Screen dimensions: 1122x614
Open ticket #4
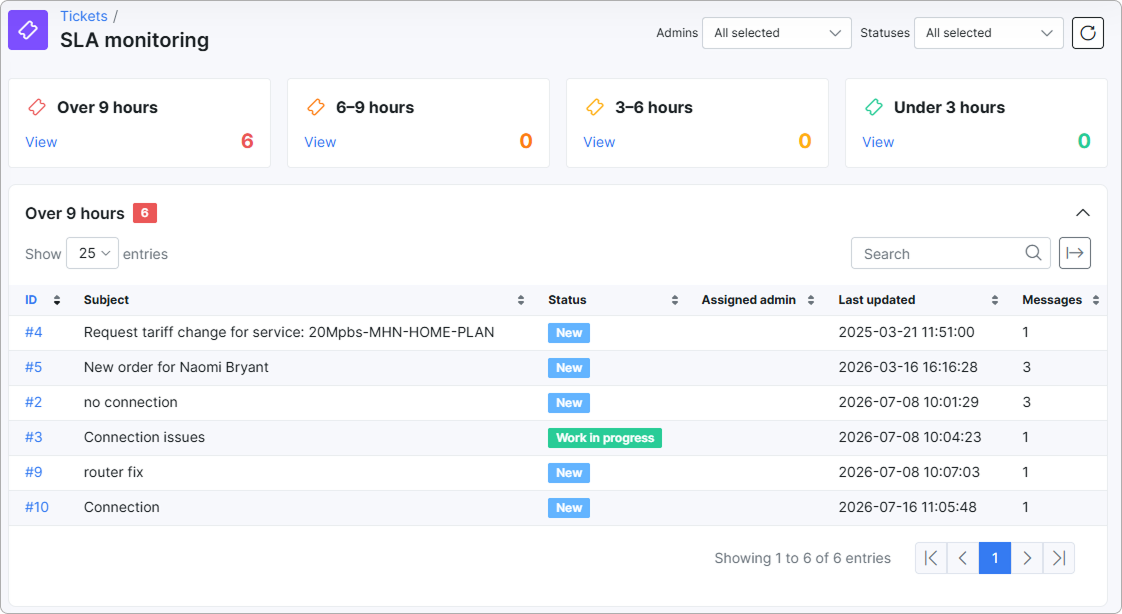click(x=34, y=332)
